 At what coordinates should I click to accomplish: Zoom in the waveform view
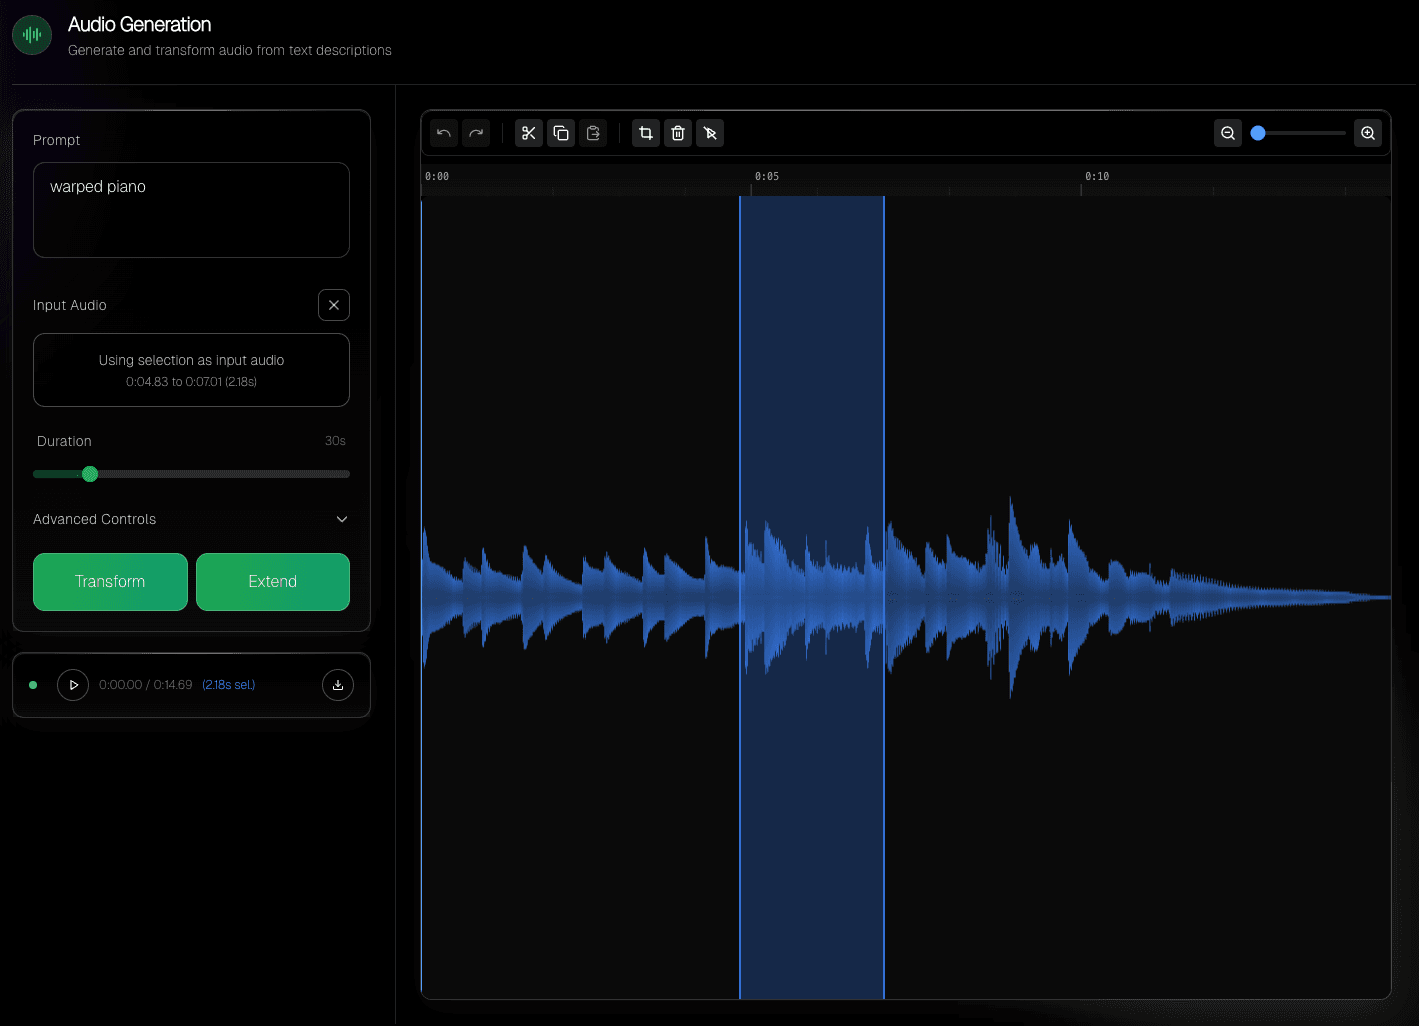[x=1368, y=133]
